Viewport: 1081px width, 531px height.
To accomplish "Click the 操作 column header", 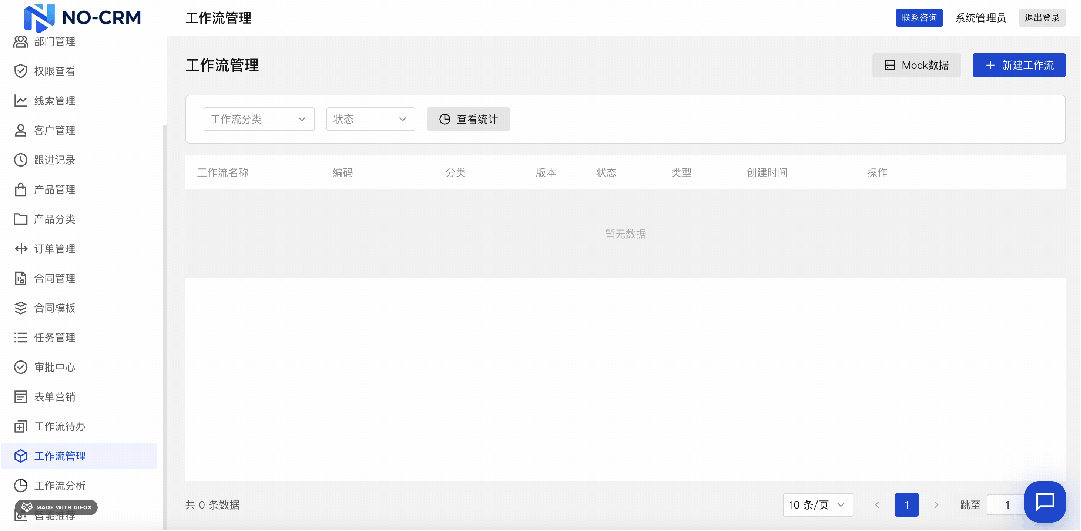I will [x=877, y=172].
